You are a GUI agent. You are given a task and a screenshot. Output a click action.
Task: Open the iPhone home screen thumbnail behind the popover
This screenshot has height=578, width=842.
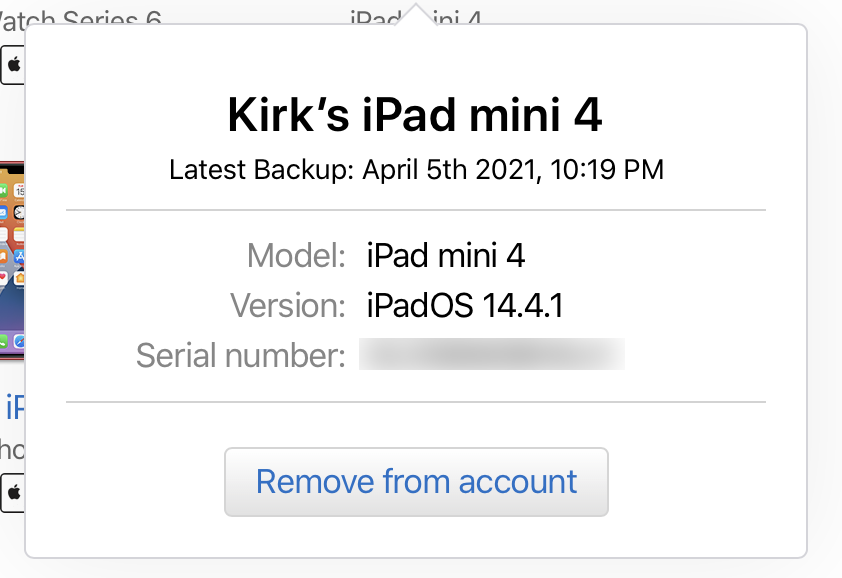[x=12, y=261]
